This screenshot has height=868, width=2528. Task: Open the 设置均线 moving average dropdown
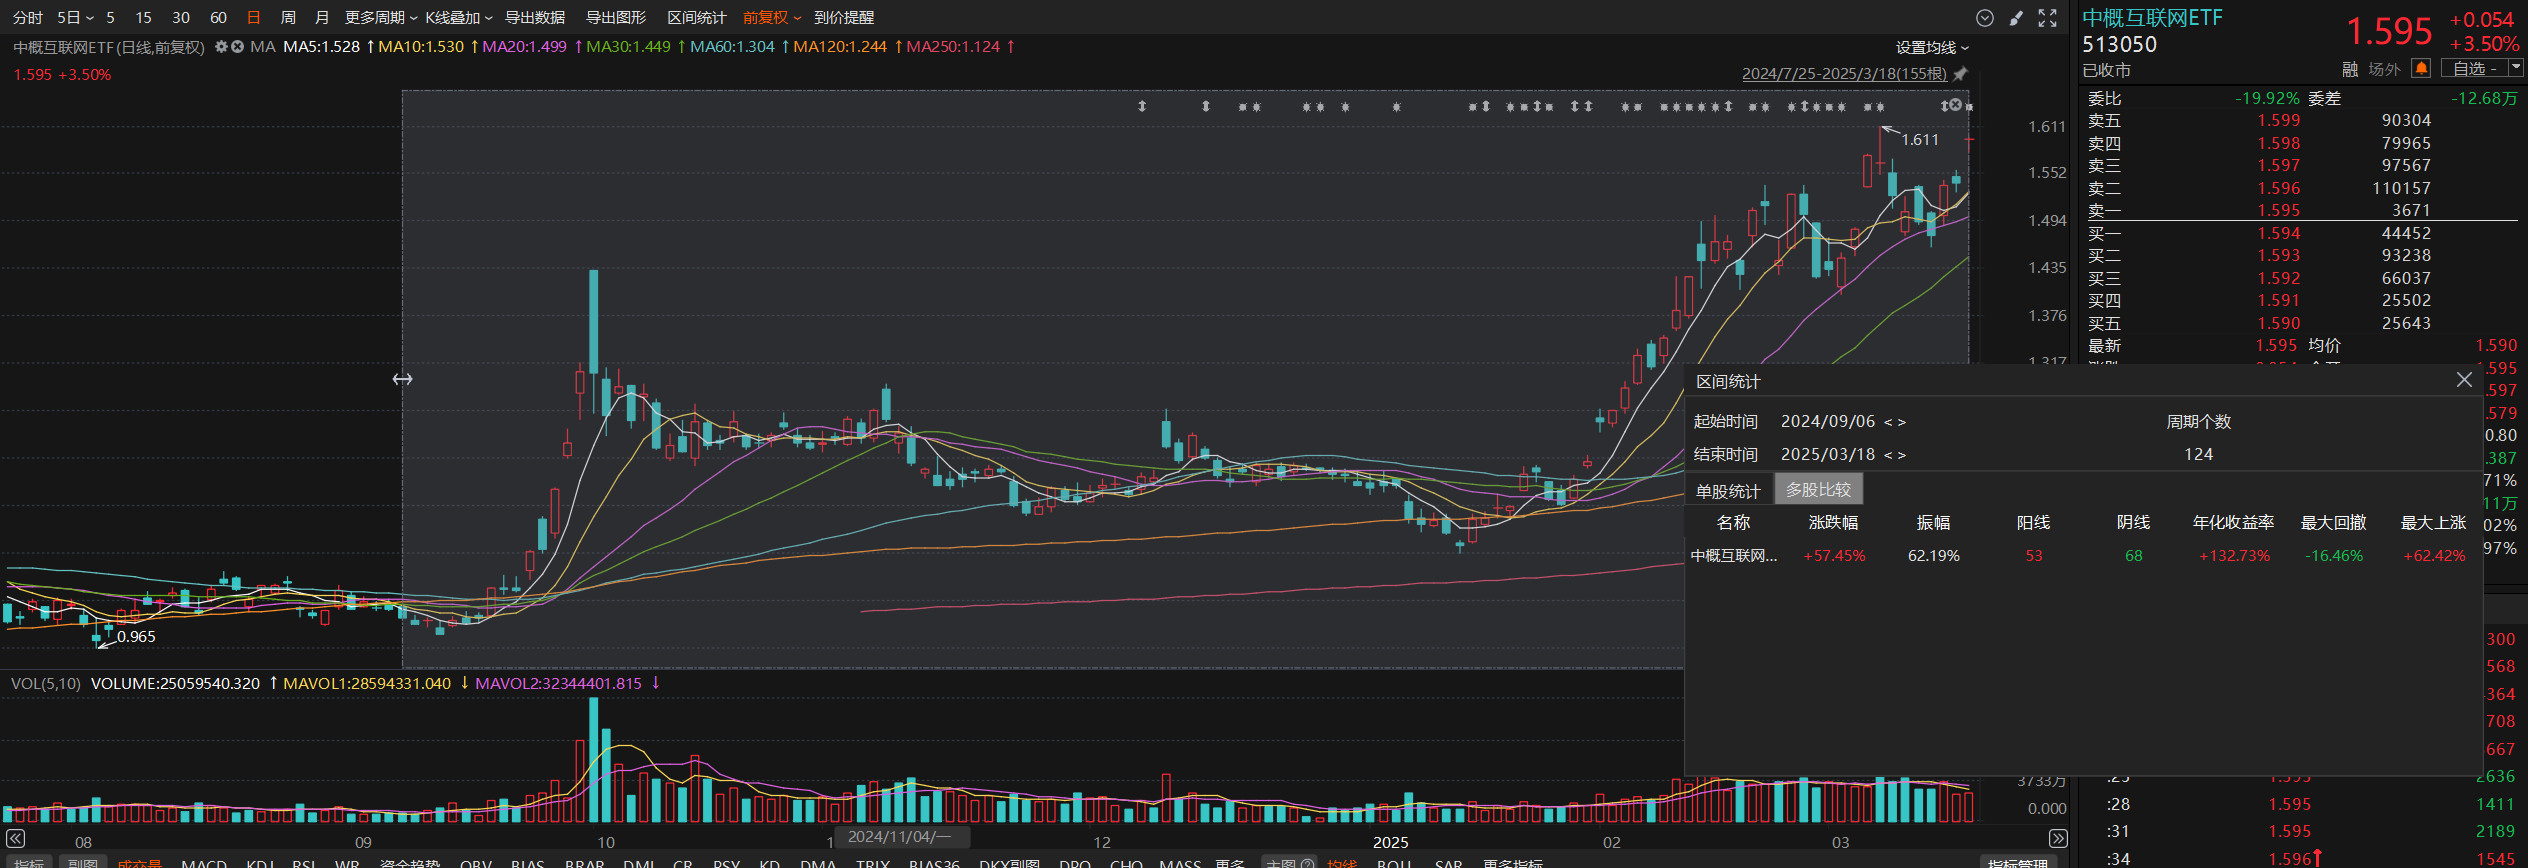[x=1932, y=47]
